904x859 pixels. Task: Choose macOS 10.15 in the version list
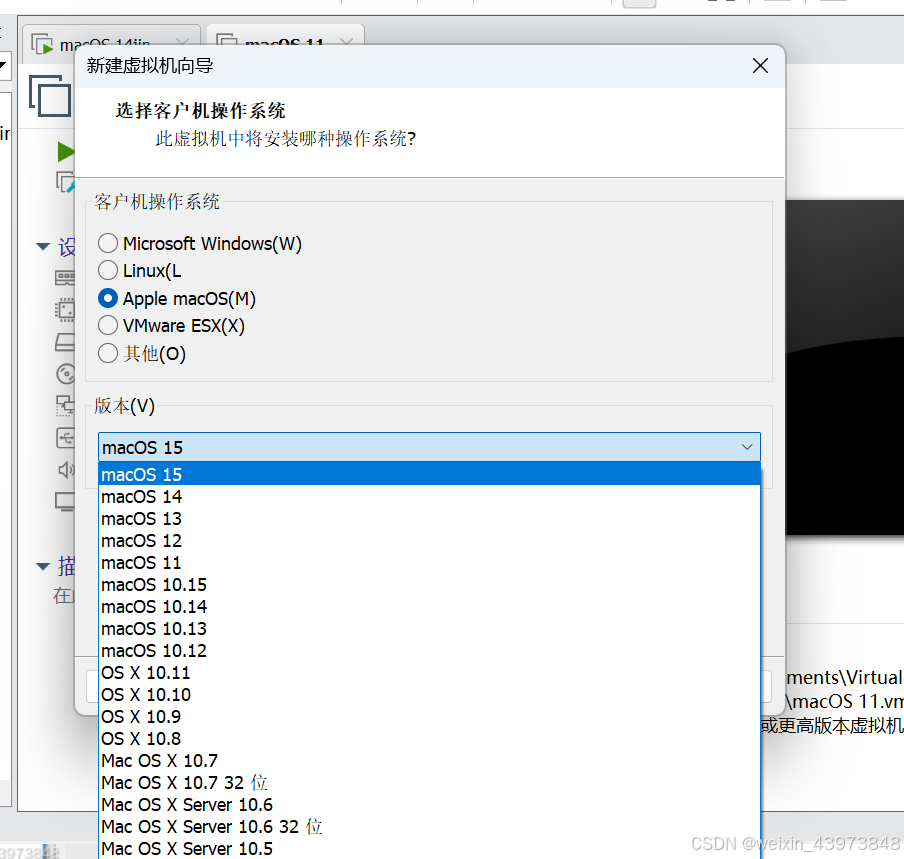point(430,585)
